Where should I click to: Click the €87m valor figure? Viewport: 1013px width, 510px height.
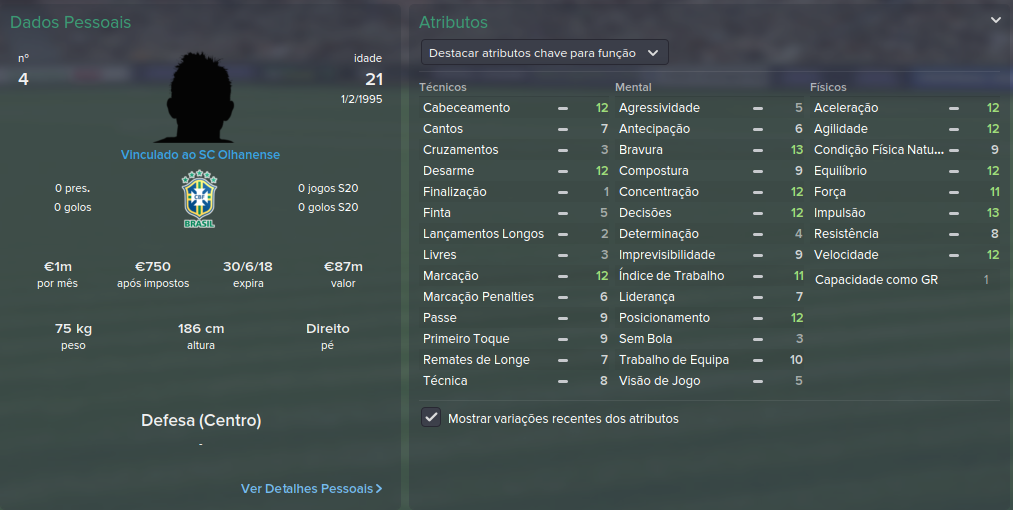click(343, 266)
